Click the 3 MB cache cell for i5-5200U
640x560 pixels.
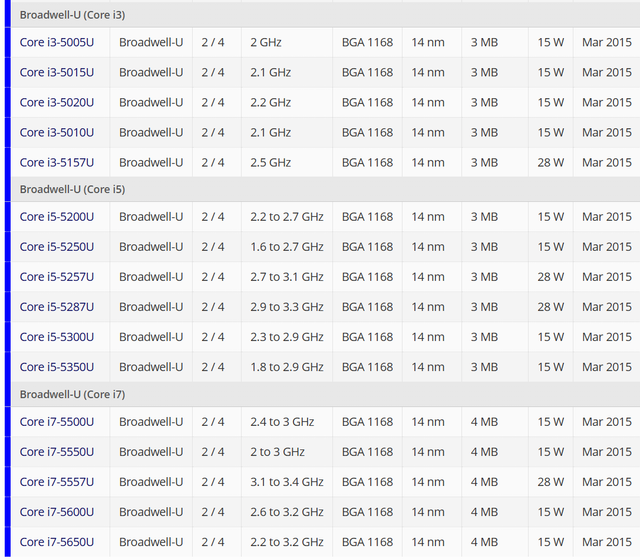495,217
